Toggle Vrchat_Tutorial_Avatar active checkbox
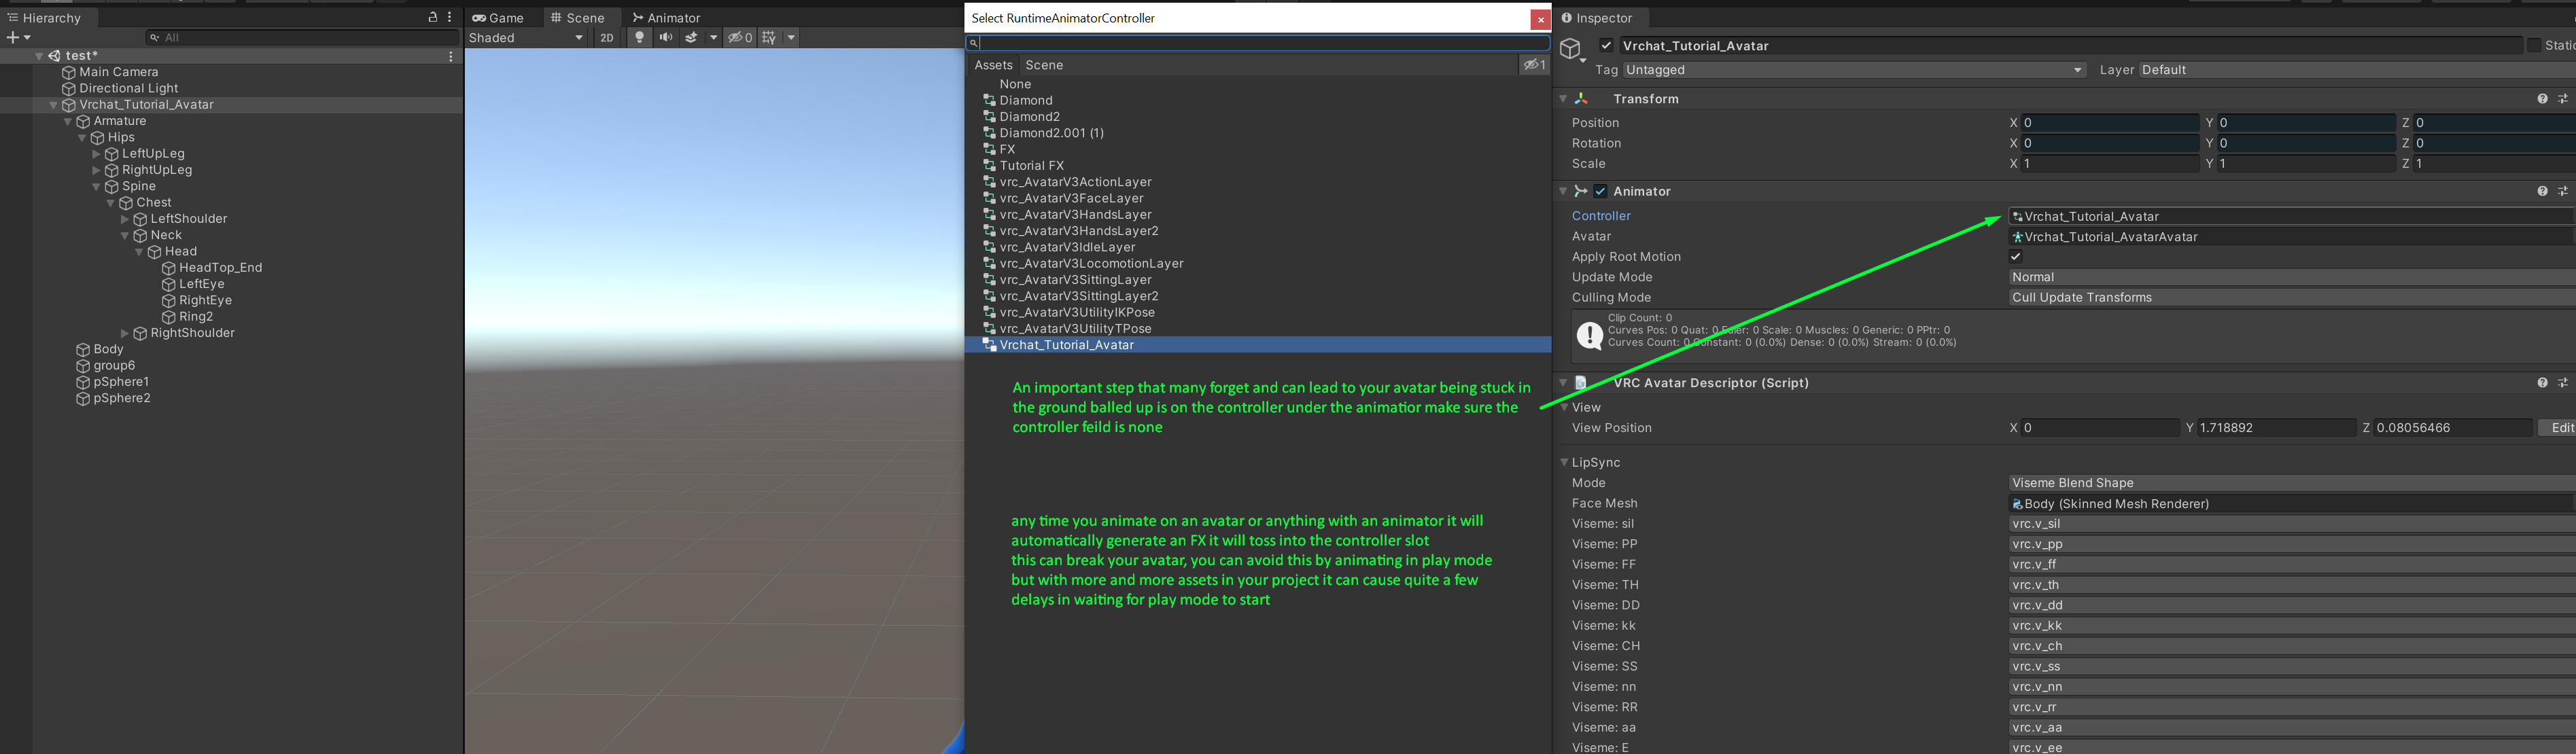 coord(1606,45)
